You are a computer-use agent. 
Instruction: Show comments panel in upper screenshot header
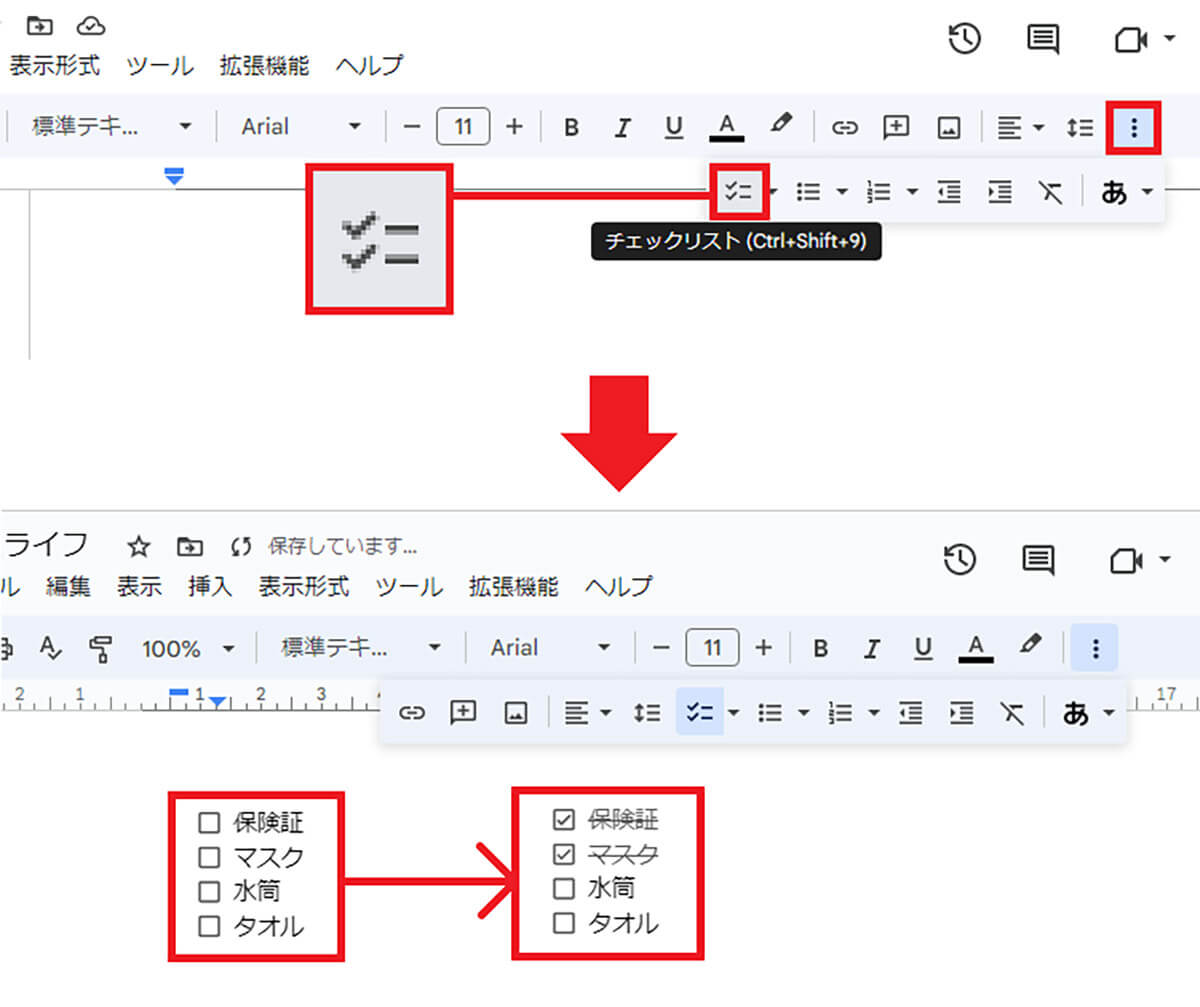click(x=1043, y=40)
